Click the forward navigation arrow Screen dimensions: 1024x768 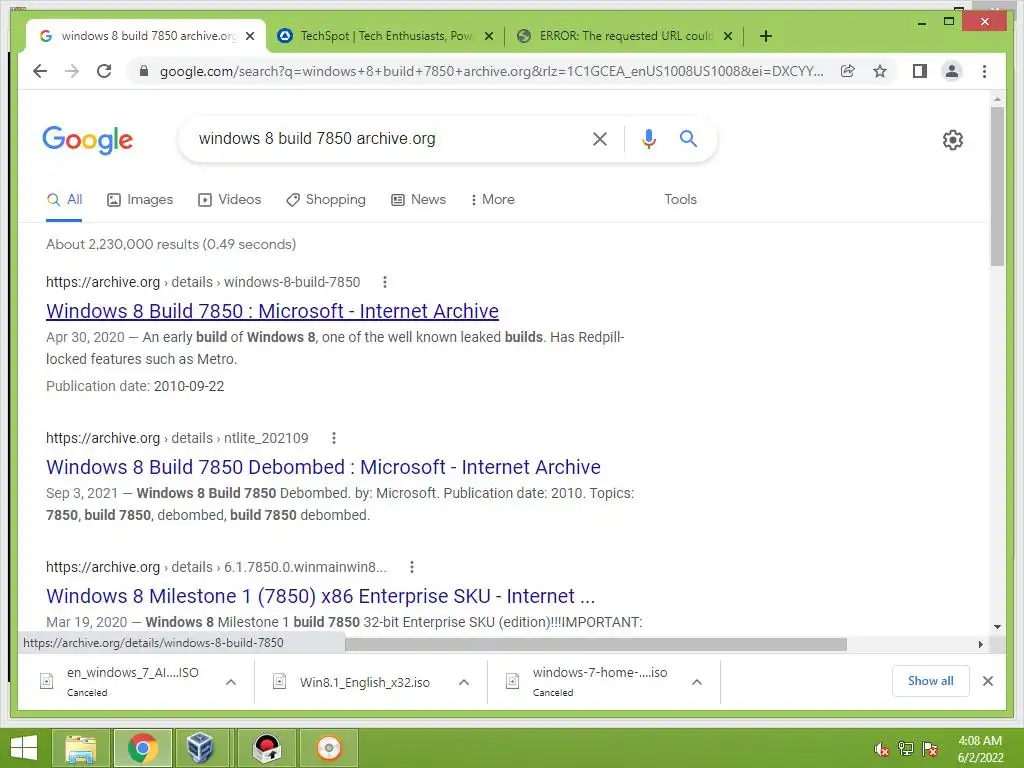(72, 71)
